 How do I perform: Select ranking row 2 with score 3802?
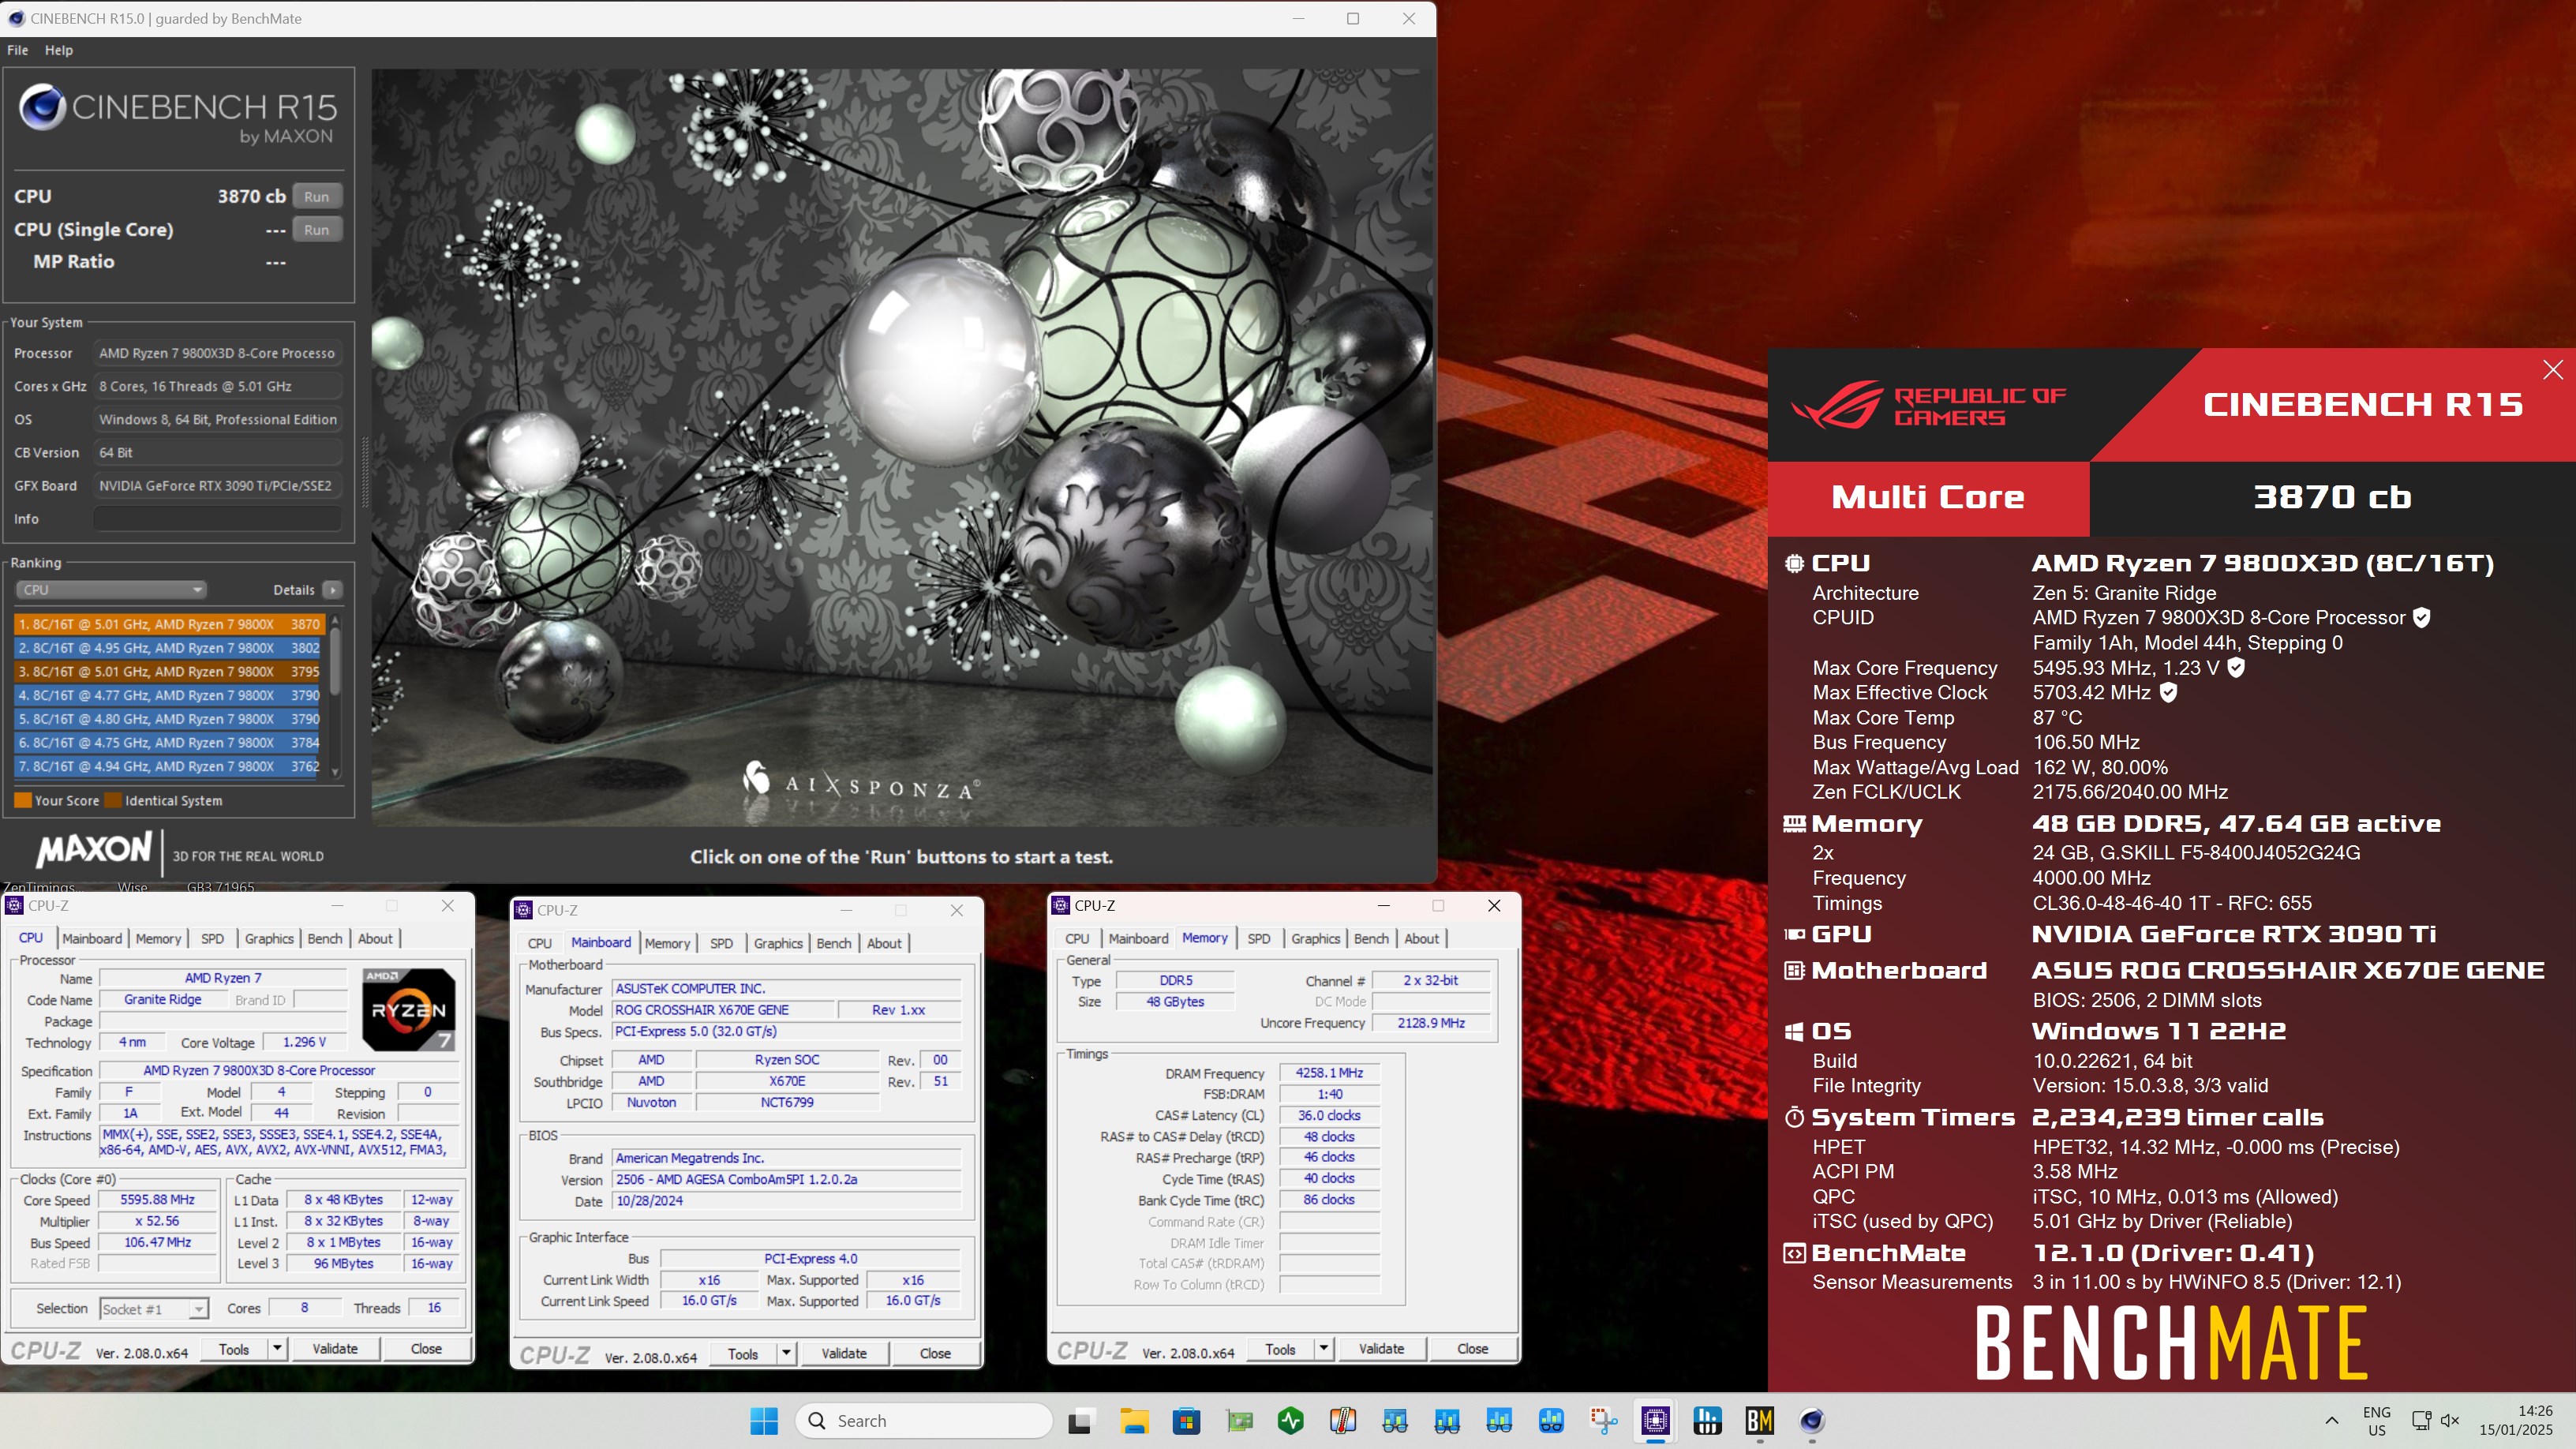click(x=169, y=648)
